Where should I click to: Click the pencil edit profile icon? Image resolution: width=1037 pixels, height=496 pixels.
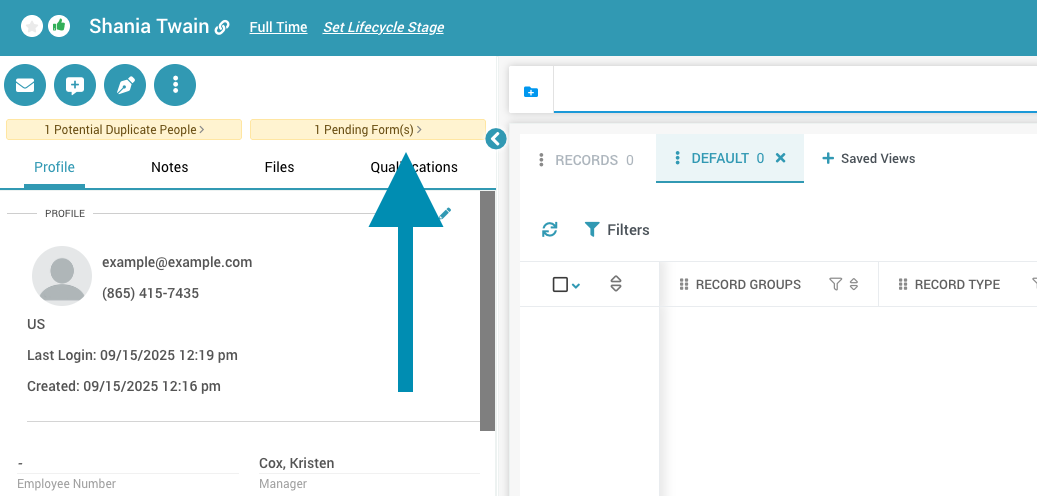(445, 213)
